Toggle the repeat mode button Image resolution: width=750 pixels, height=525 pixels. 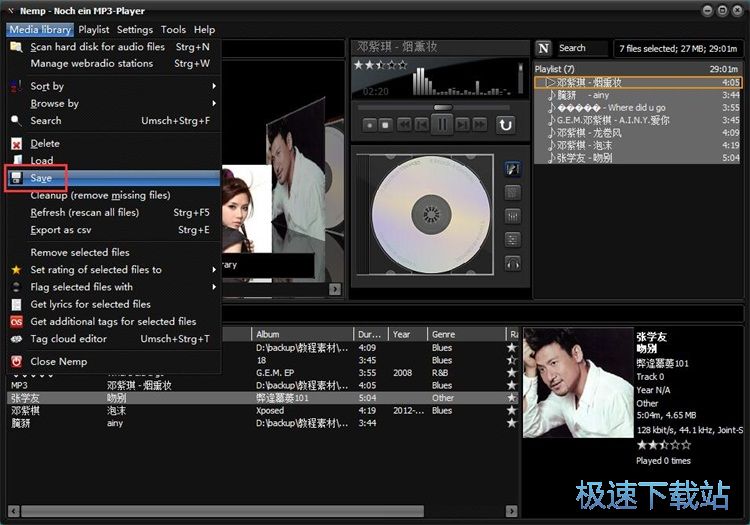tap(506, 125)
